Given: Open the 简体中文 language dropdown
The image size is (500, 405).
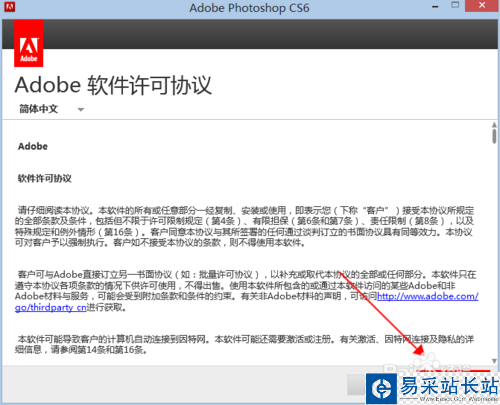Looking at the screenshot, I should pos(51,109).
